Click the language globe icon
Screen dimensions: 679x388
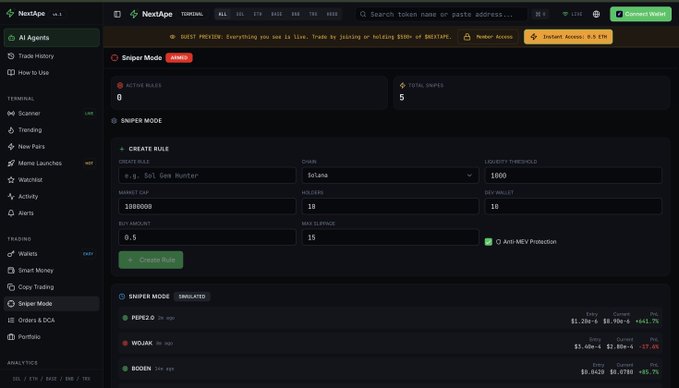pos(596,14)
